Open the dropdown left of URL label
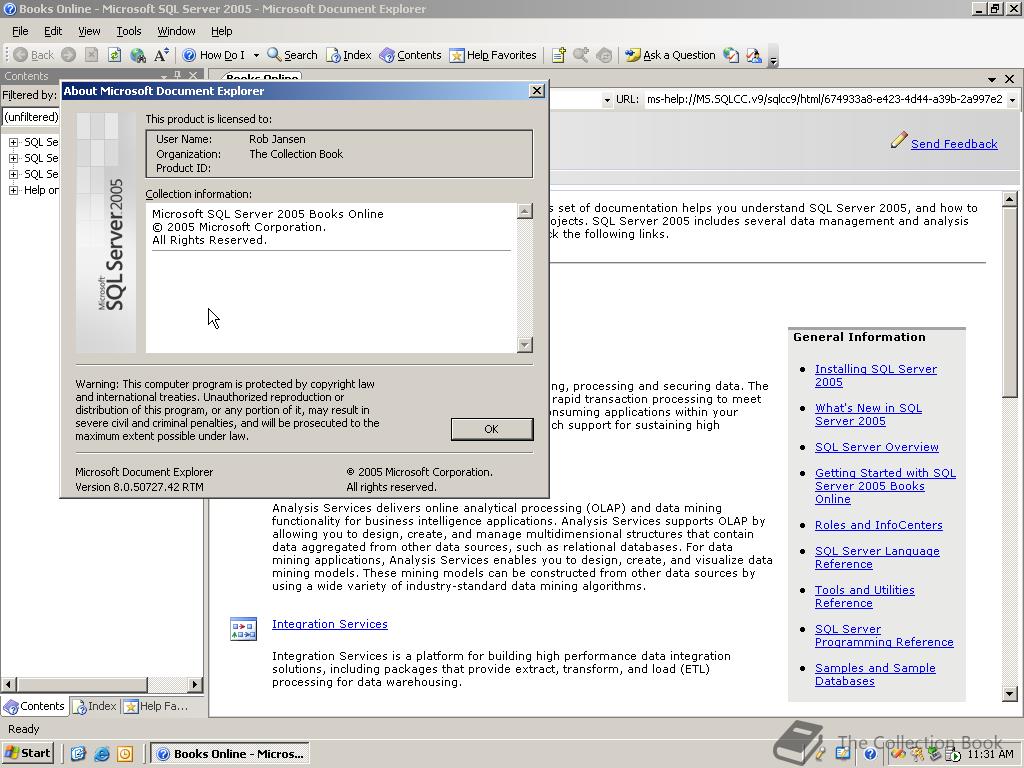Screen dimensions: 1024x768 click(x=607, y=100)
